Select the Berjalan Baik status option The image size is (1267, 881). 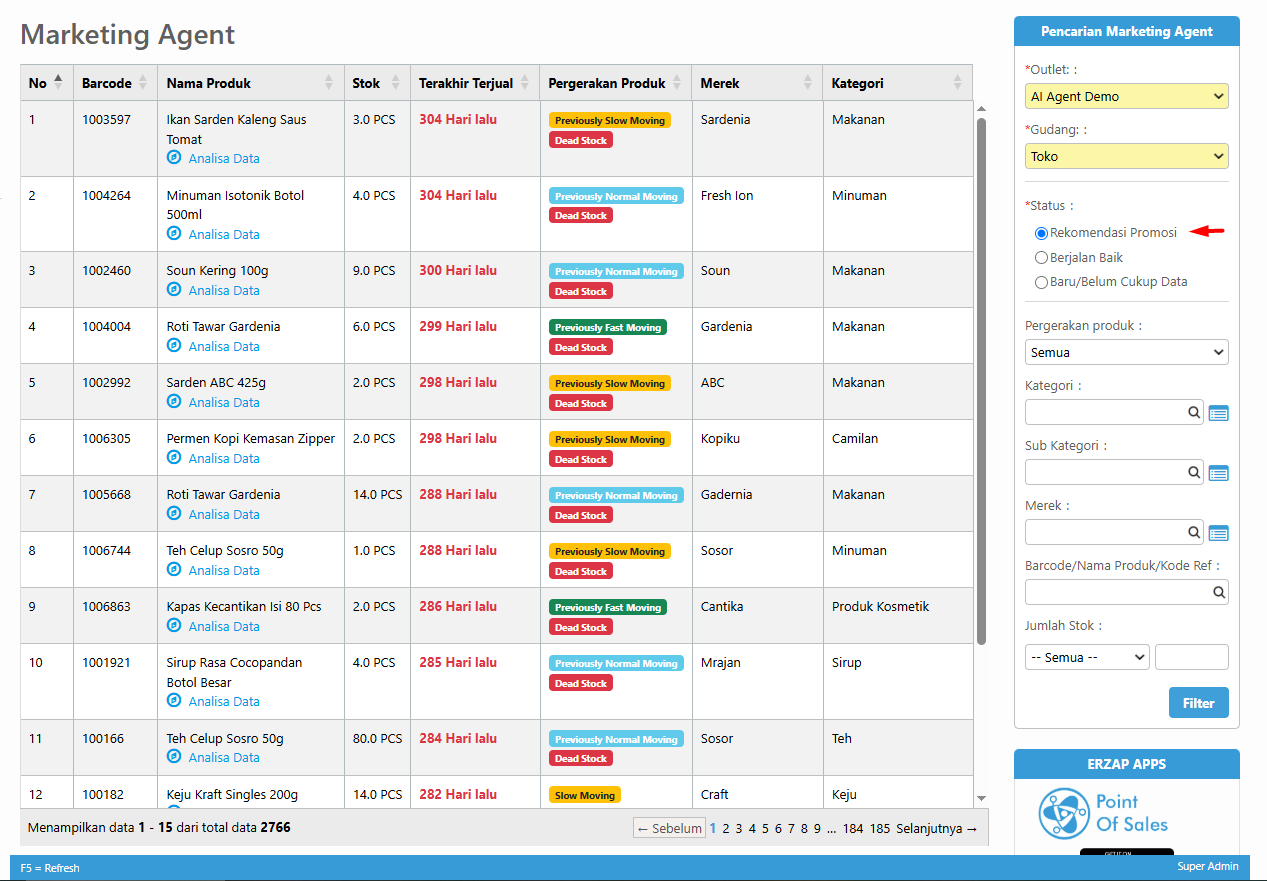1041,258
